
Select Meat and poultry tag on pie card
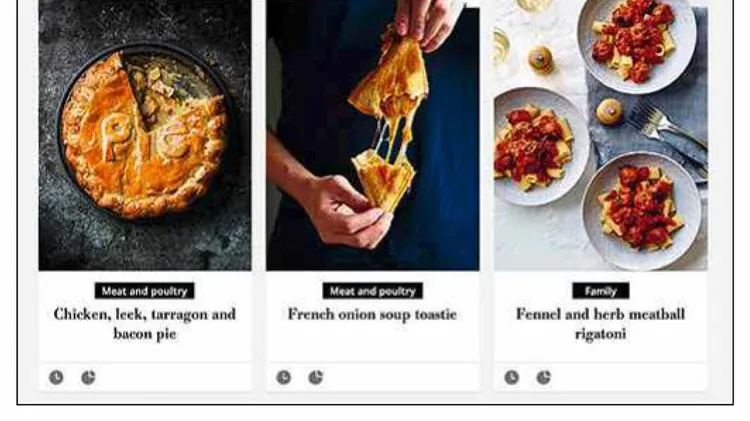[x=144, y=291]
